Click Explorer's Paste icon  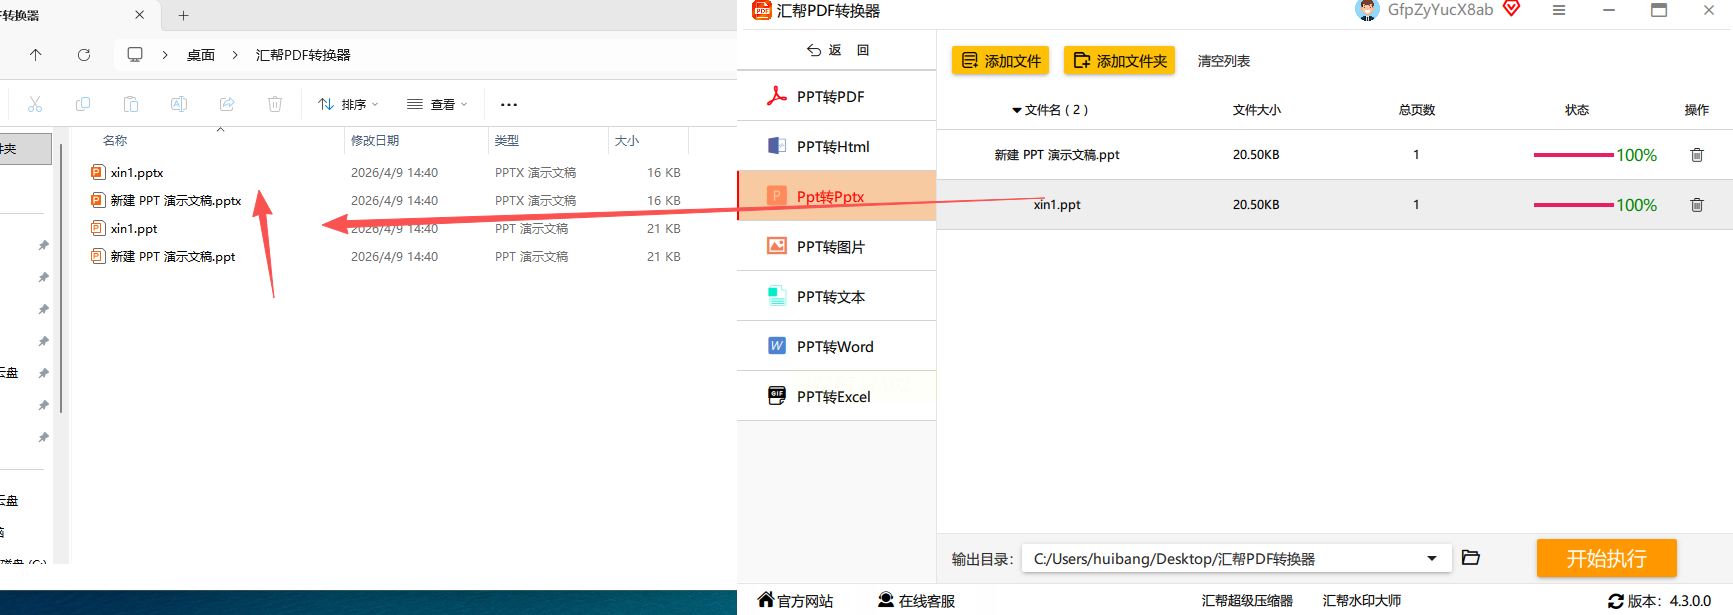(x=131, y=104)
